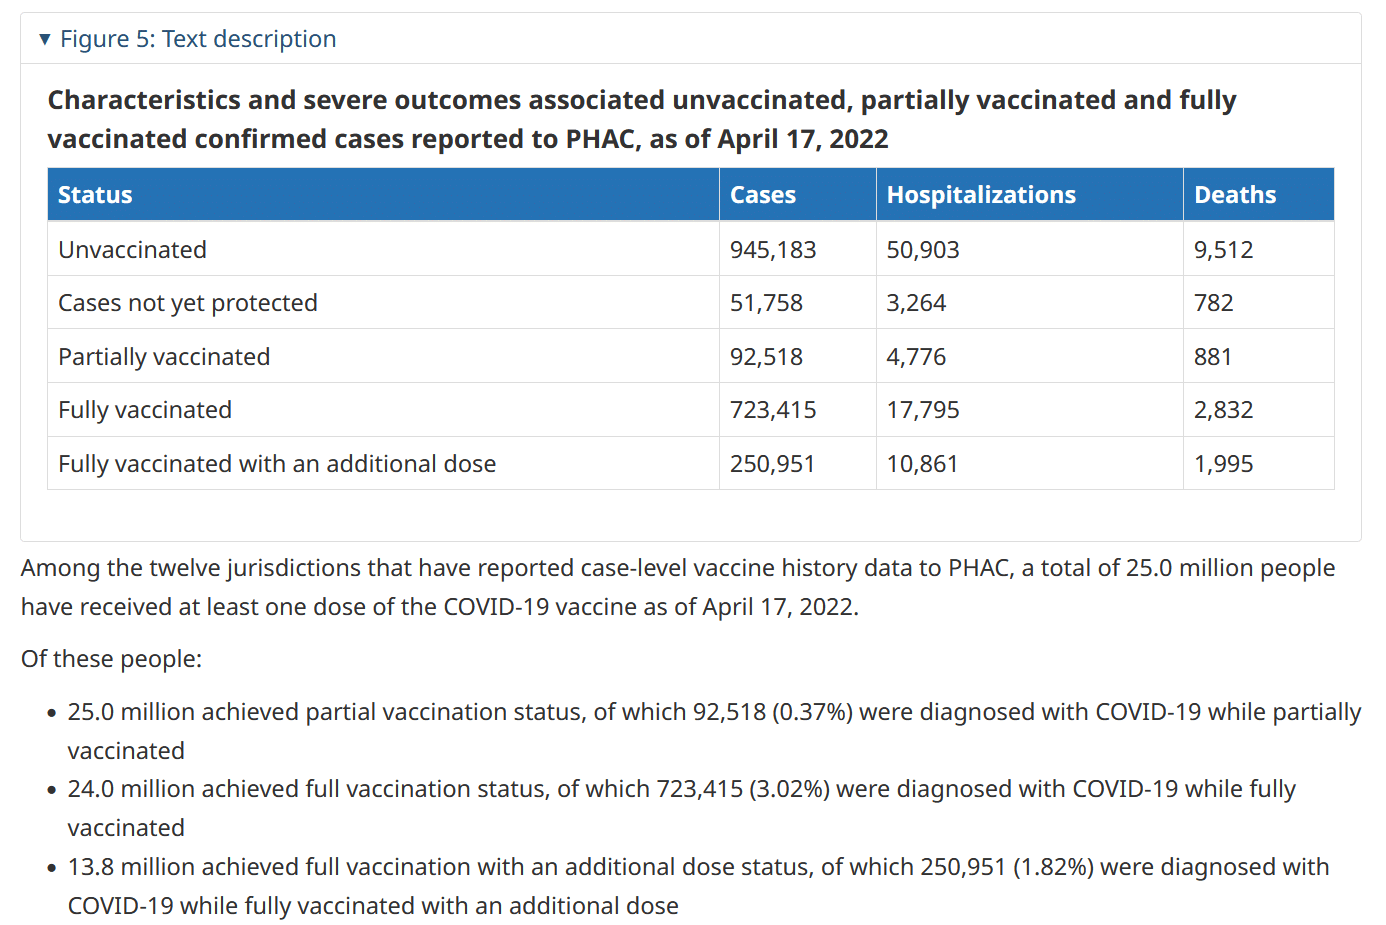
Task: Click the 17,795 hospitalizations cell
Action: (923, 410)
